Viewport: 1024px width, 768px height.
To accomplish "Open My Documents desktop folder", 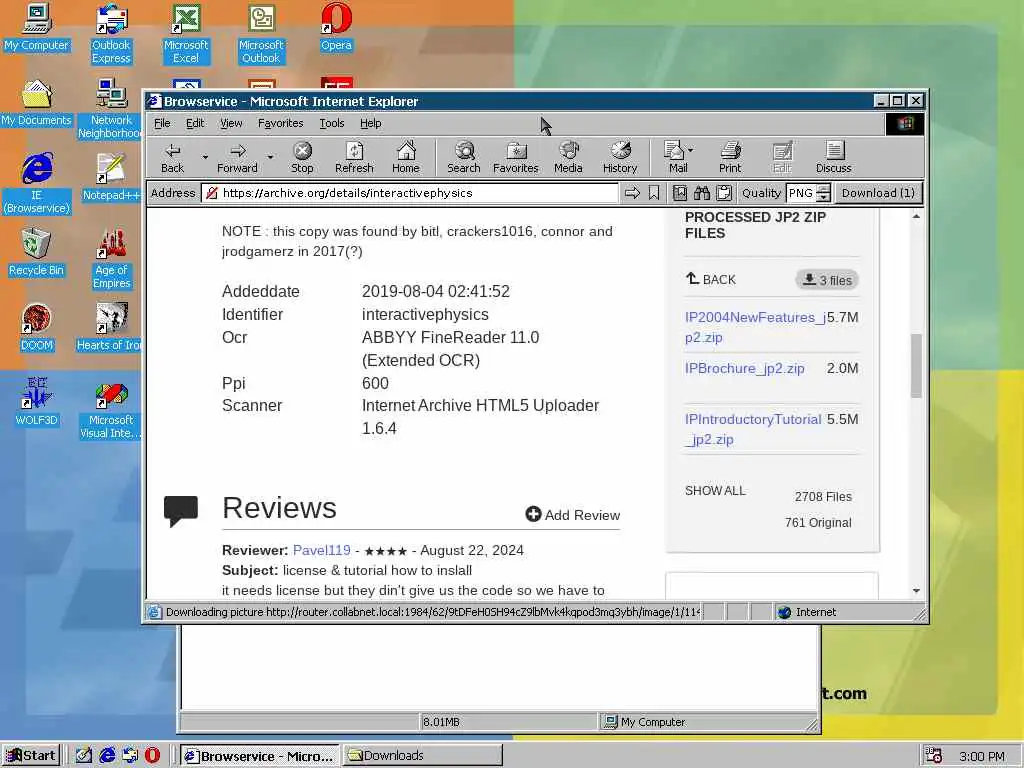I will (x=36, y=103).
